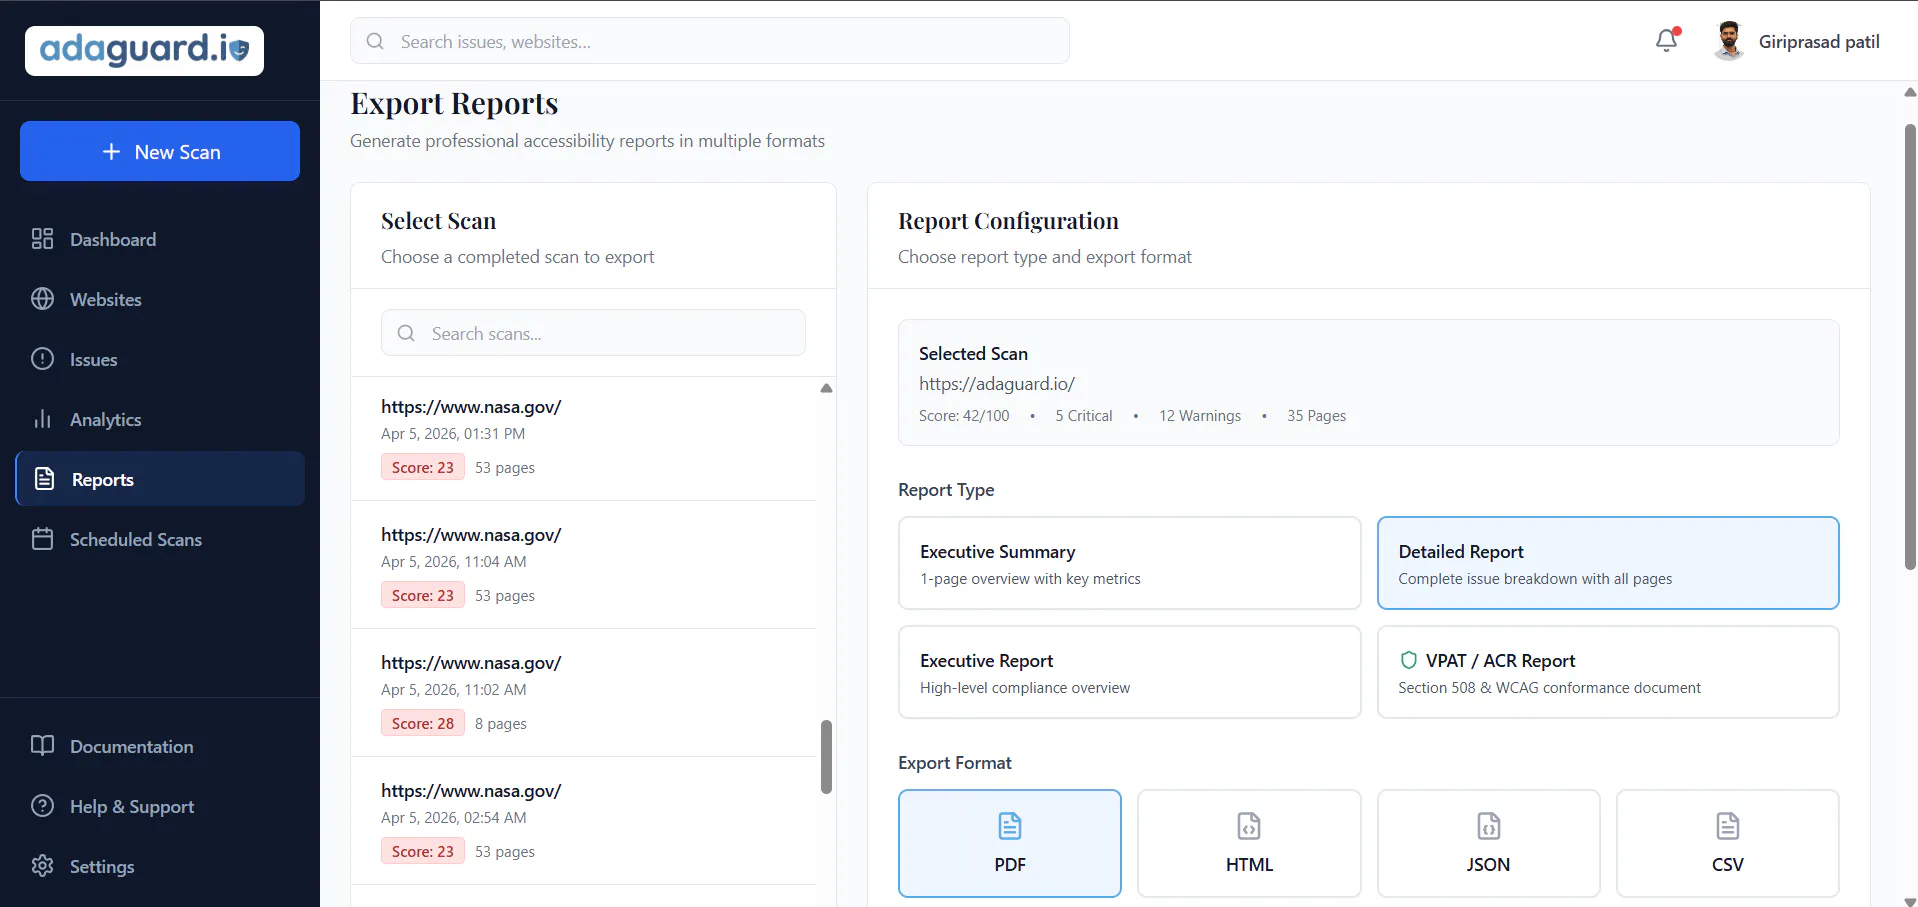Go to Websites section
The height and width of the screenshot is (907, 1918).
tap(160, 299)
